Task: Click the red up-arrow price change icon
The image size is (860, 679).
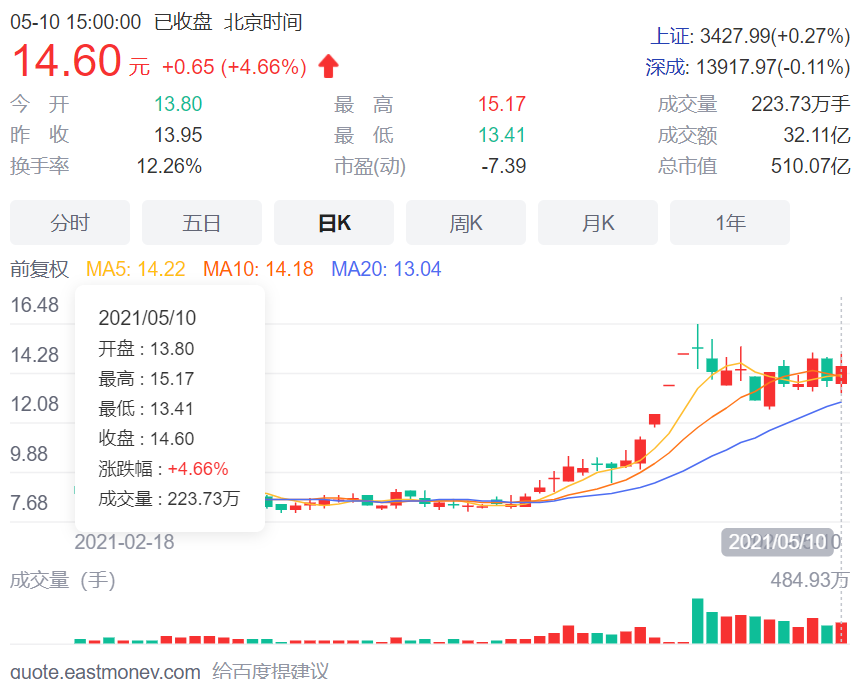Action: click(329, 66)
